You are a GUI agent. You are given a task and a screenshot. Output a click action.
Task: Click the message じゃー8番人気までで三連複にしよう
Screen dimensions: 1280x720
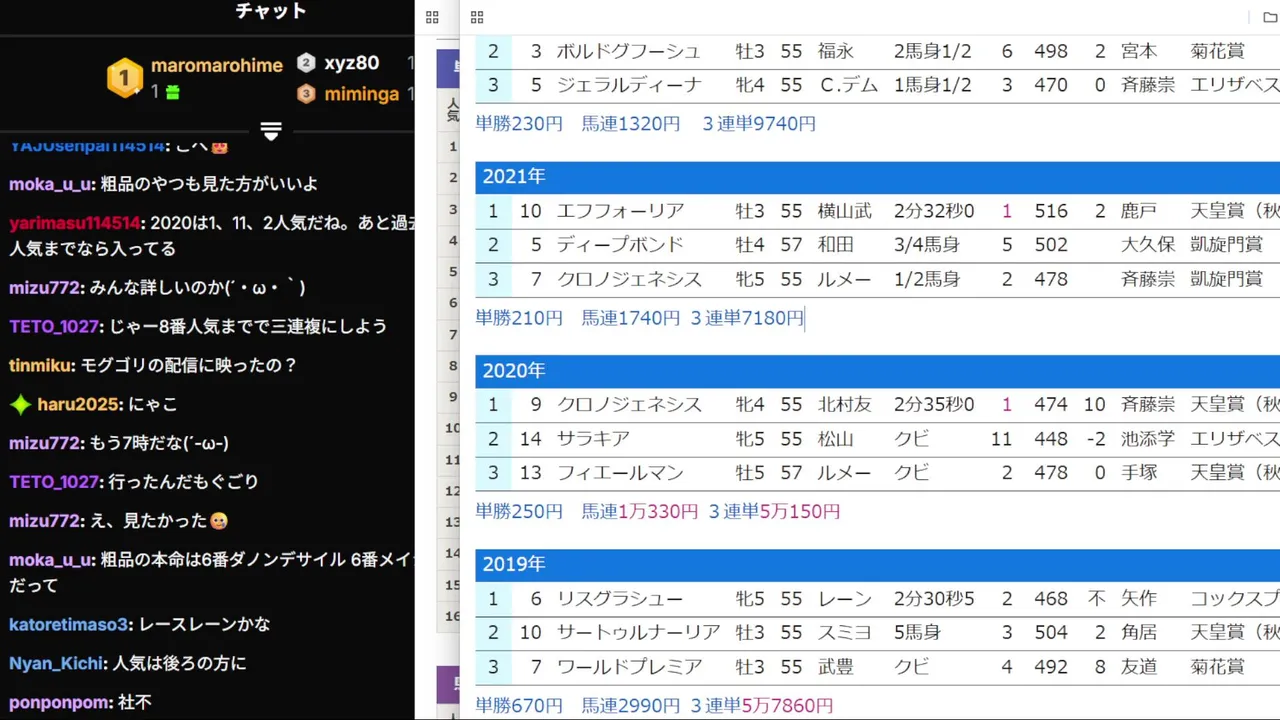click(x=246, y=326)
